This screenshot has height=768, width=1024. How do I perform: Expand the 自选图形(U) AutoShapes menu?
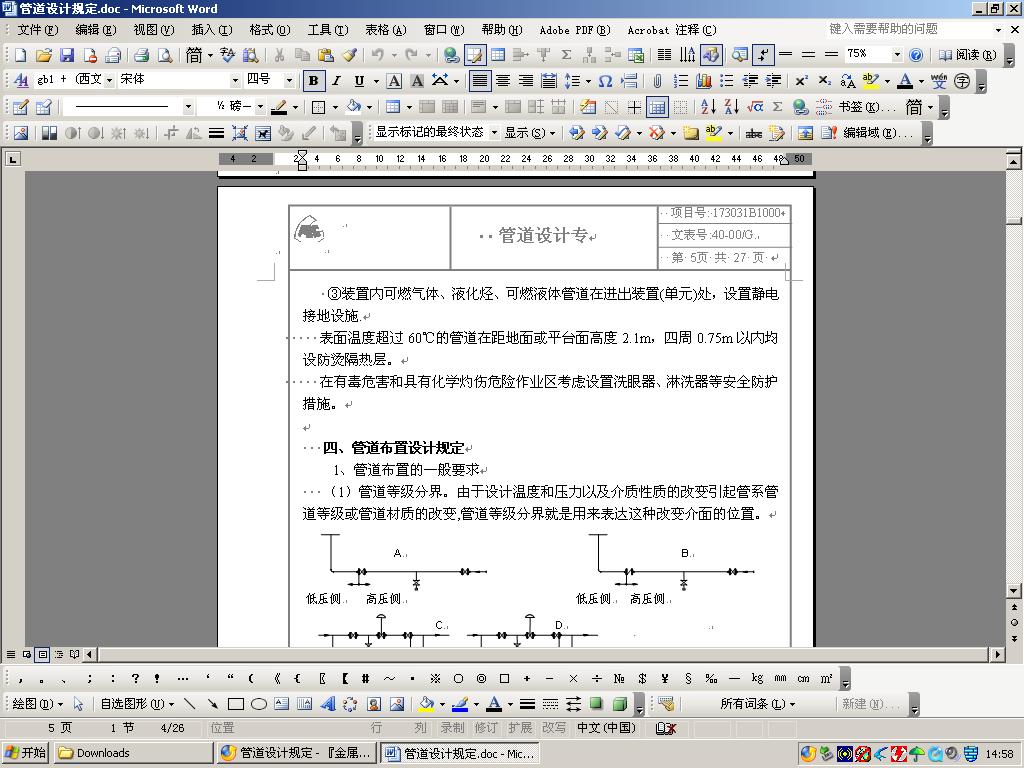pyautogui.click(x=137, y=704)
